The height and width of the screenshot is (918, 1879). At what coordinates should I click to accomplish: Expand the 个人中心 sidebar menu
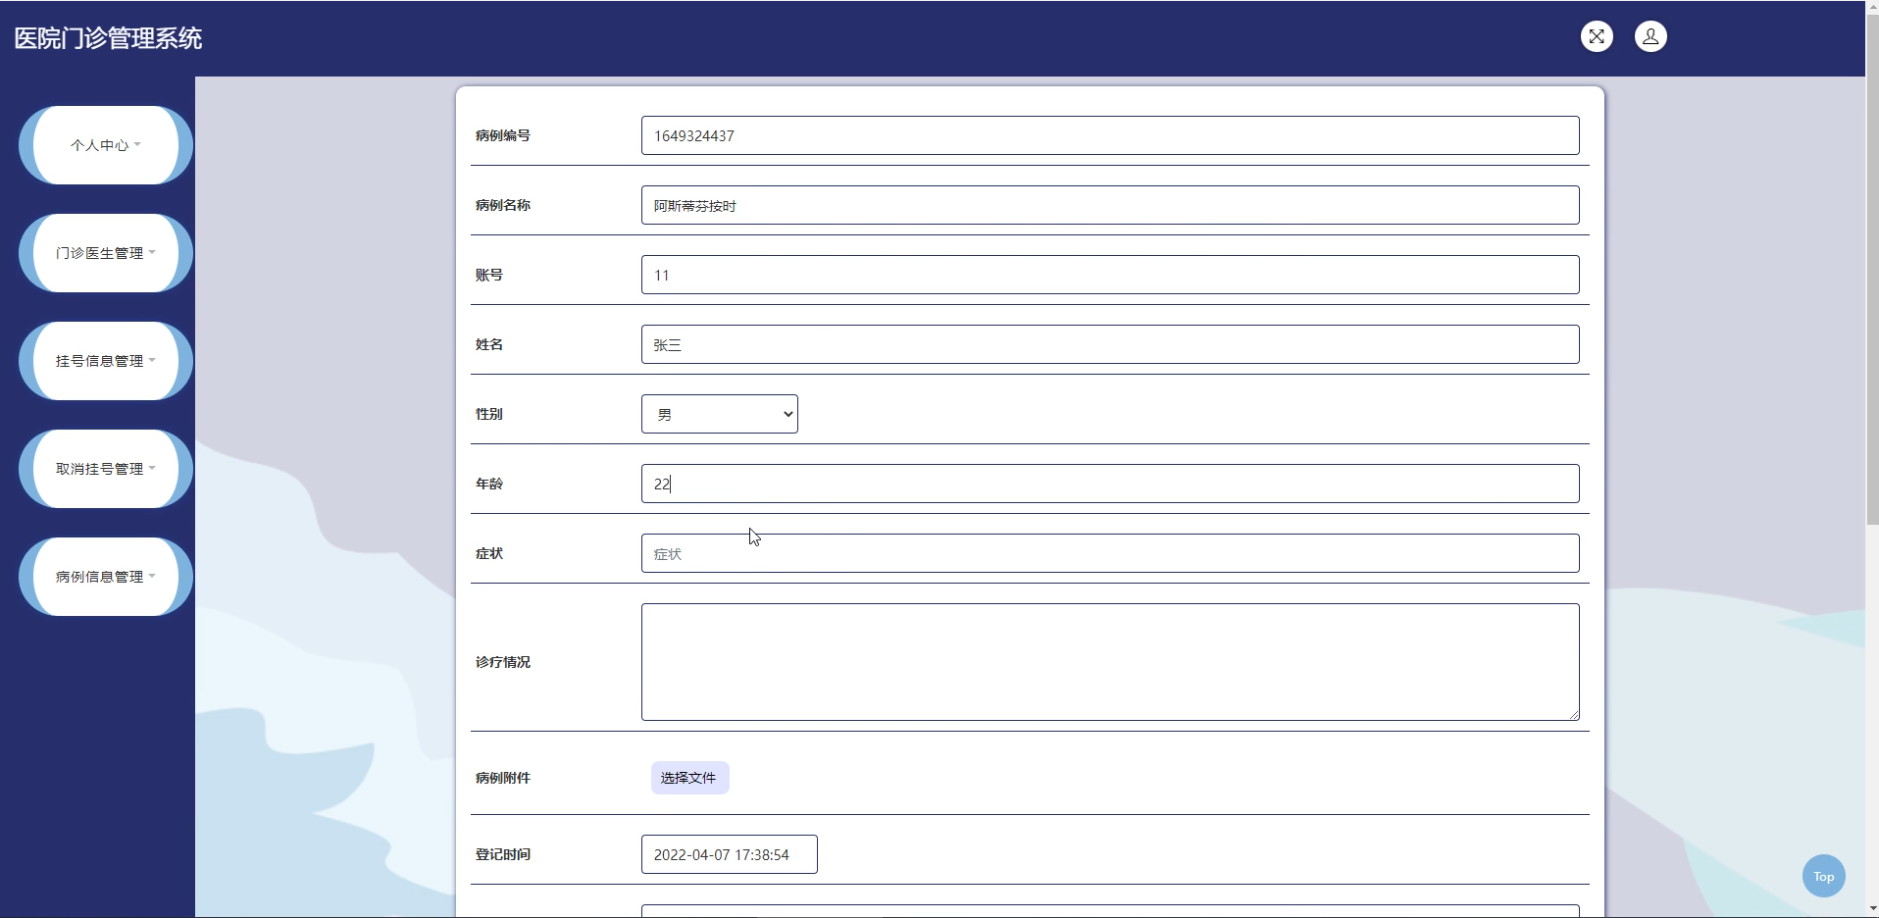tap(106, 145)
